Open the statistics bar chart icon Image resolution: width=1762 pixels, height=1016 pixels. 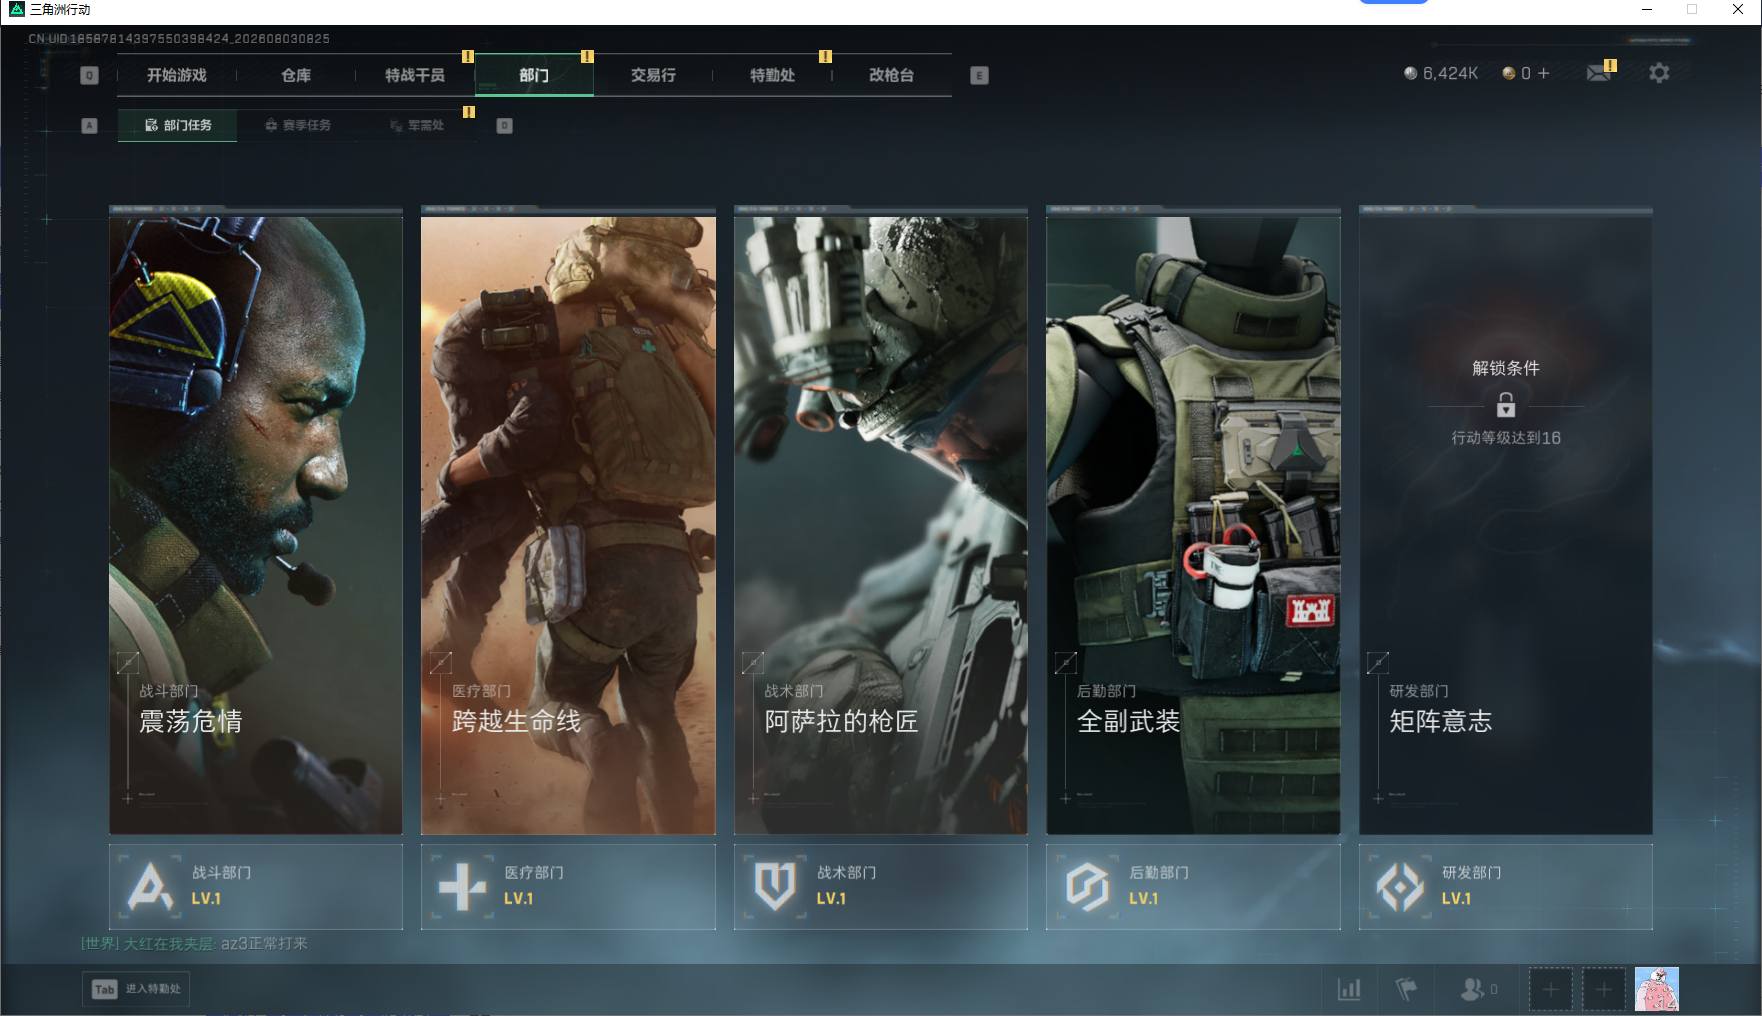(1349, 989)
